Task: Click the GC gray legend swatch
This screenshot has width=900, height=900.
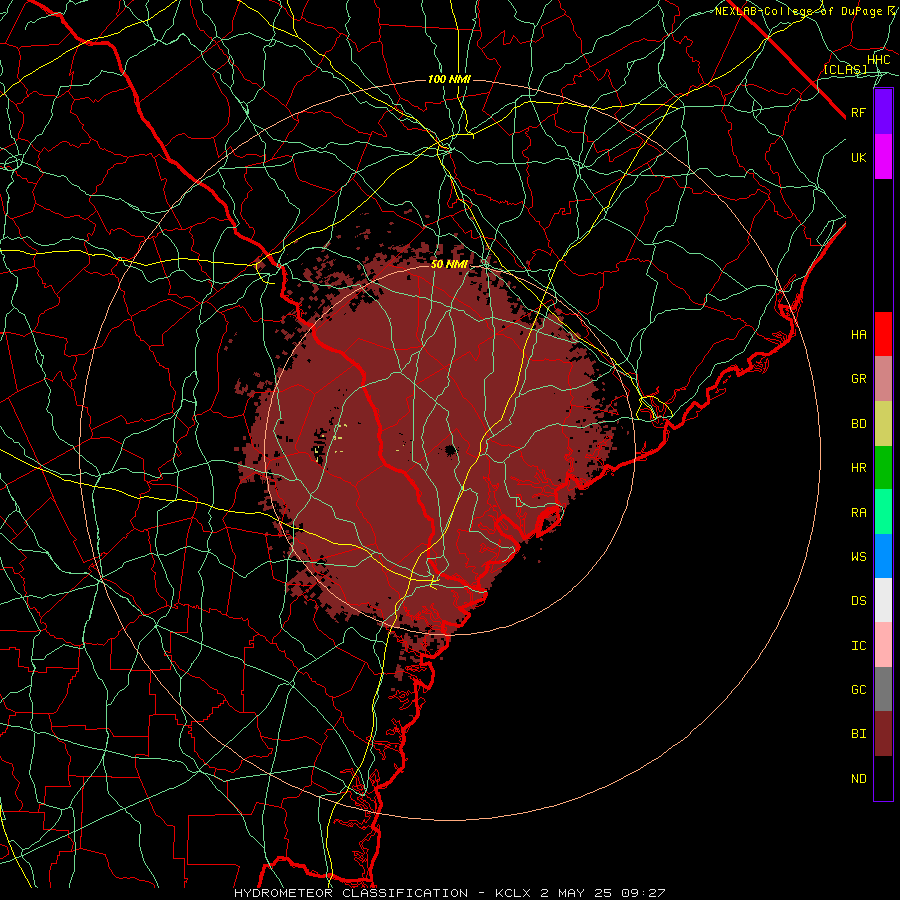Action: (x=883, y=689)
